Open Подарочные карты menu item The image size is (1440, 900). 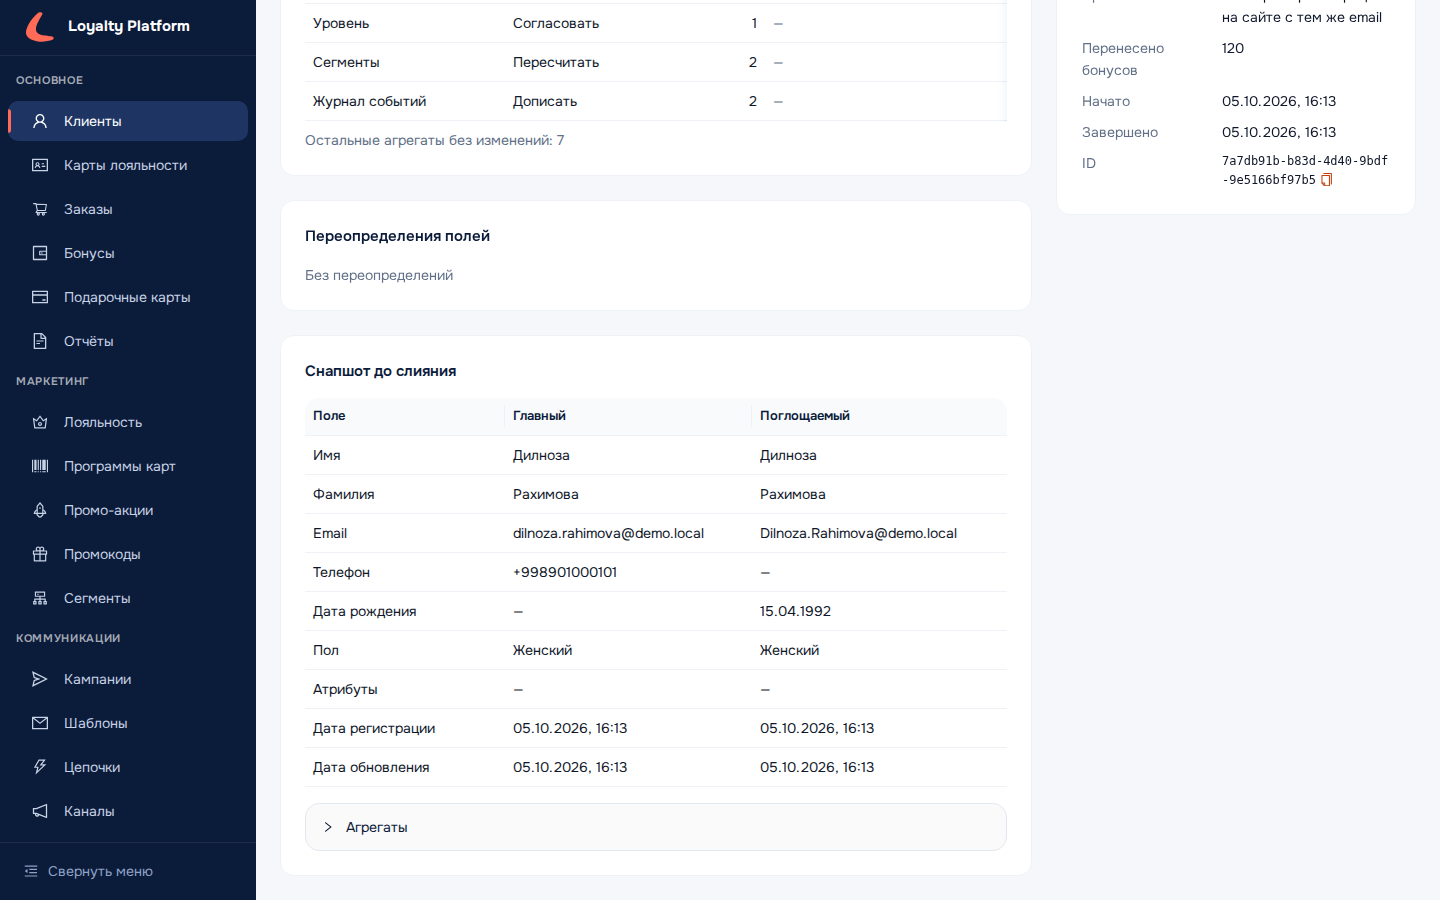[128, 297]
